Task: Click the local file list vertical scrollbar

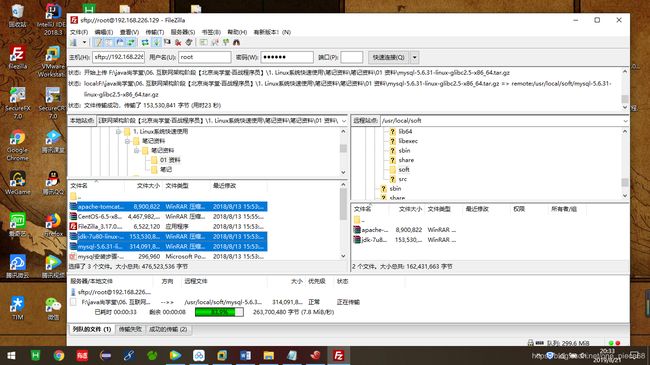Action: 343,220
